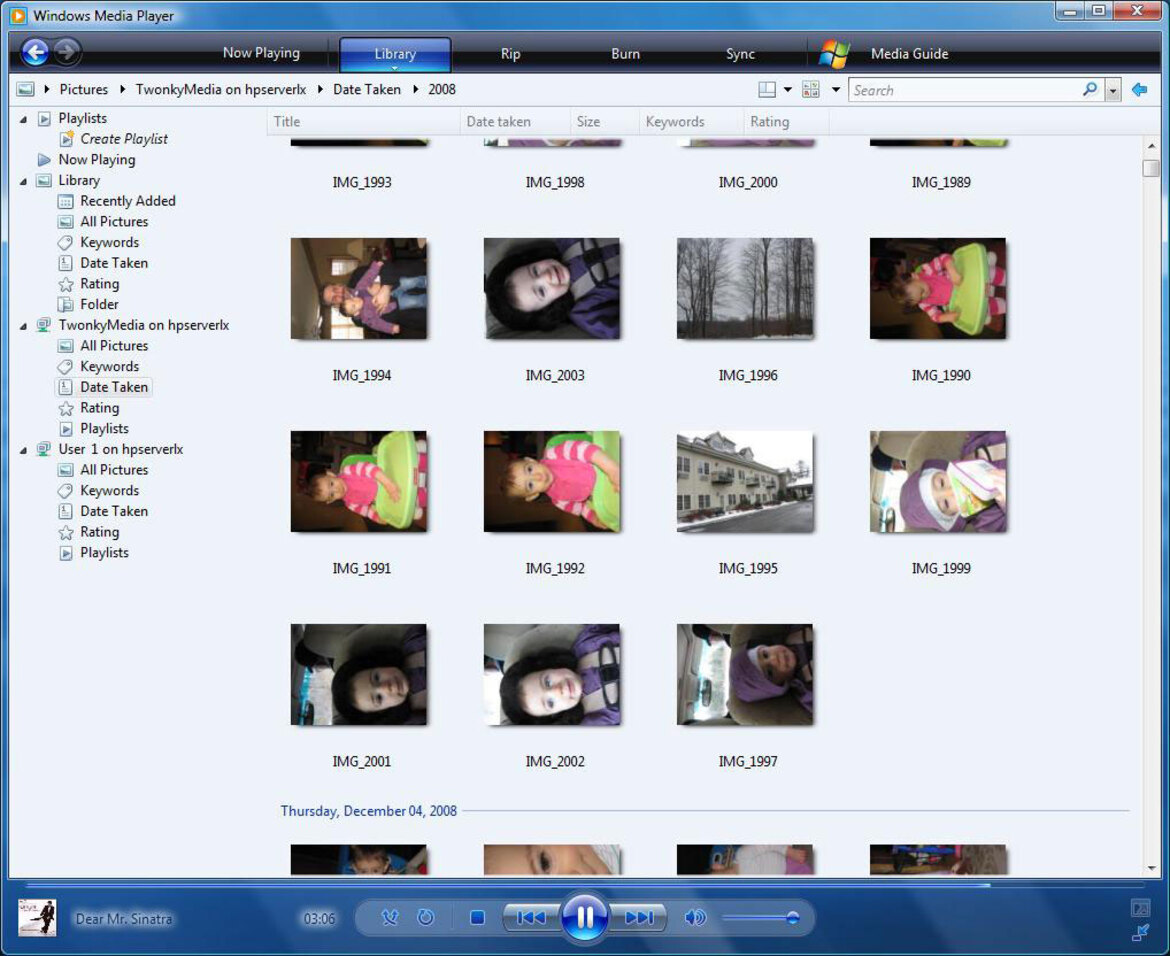Select All Pictures under User 1
Screen dimensions: 1170x956
114,470
